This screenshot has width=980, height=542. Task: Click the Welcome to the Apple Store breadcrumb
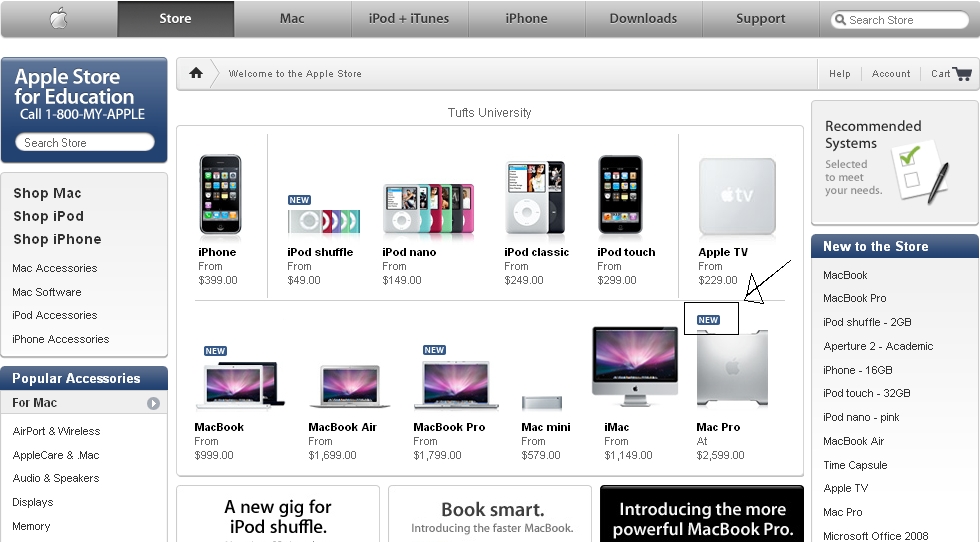[295, 74]
